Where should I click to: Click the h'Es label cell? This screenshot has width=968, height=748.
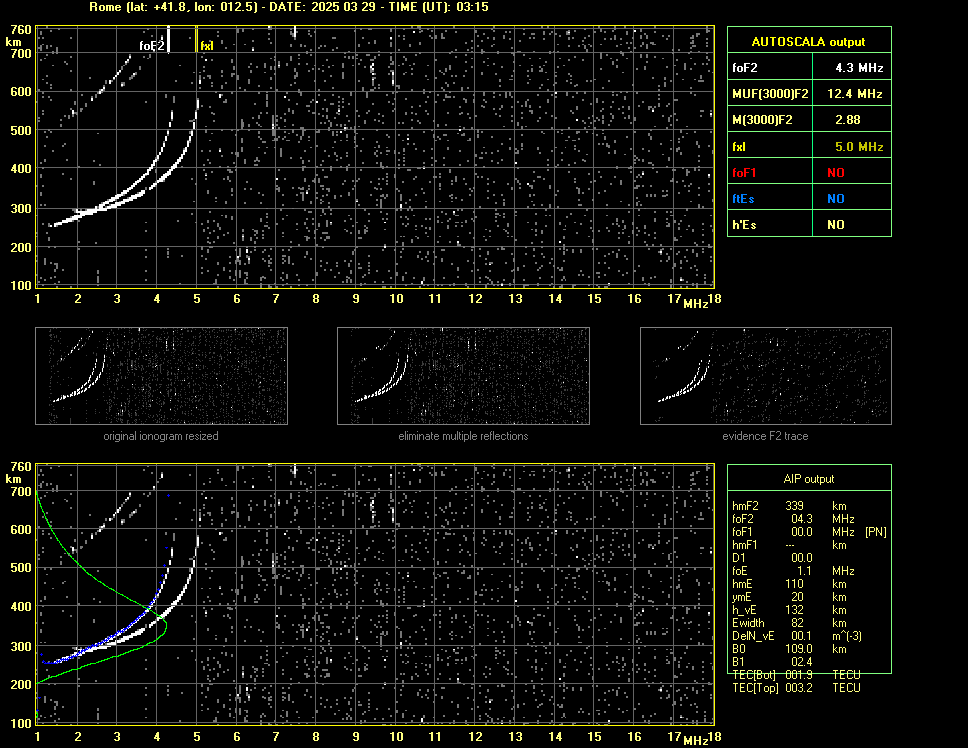770,224
